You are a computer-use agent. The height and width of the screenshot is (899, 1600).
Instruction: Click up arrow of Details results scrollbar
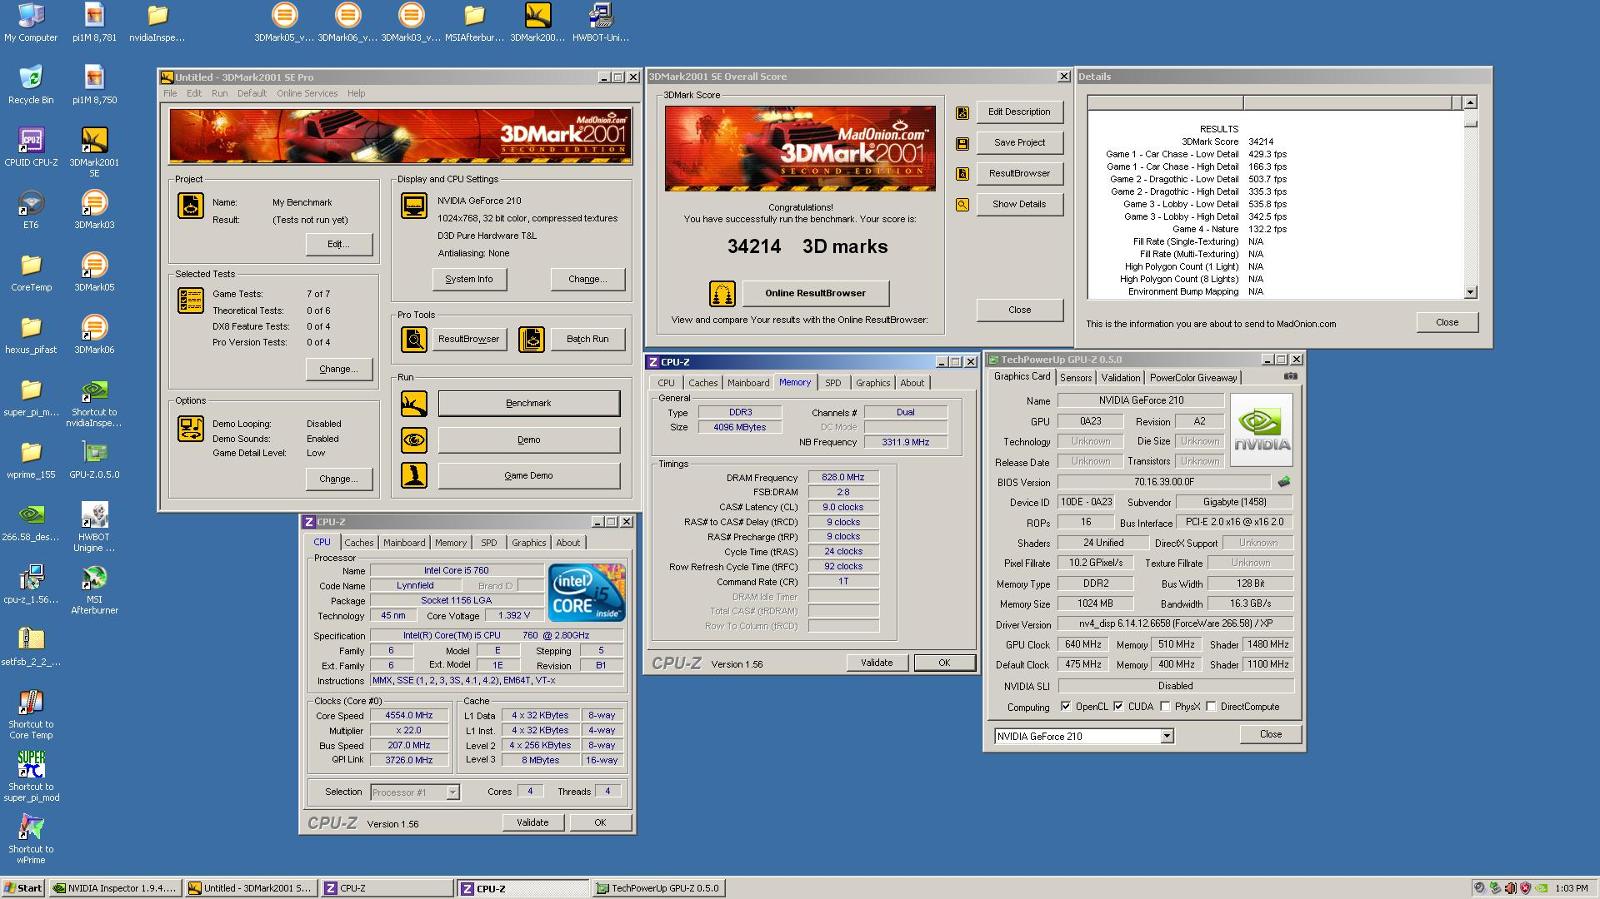[1470, 103]
